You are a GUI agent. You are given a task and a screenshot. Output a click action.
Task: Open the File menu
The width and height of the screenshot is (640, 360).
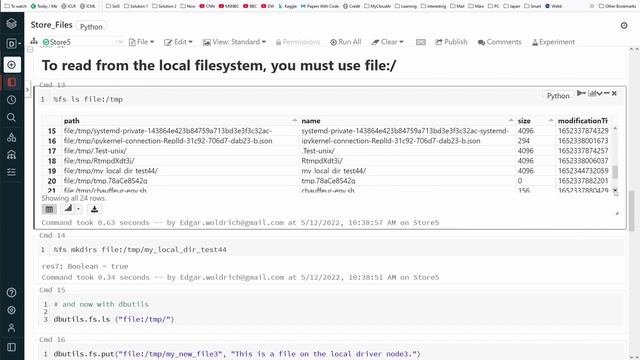pos(142,42)
